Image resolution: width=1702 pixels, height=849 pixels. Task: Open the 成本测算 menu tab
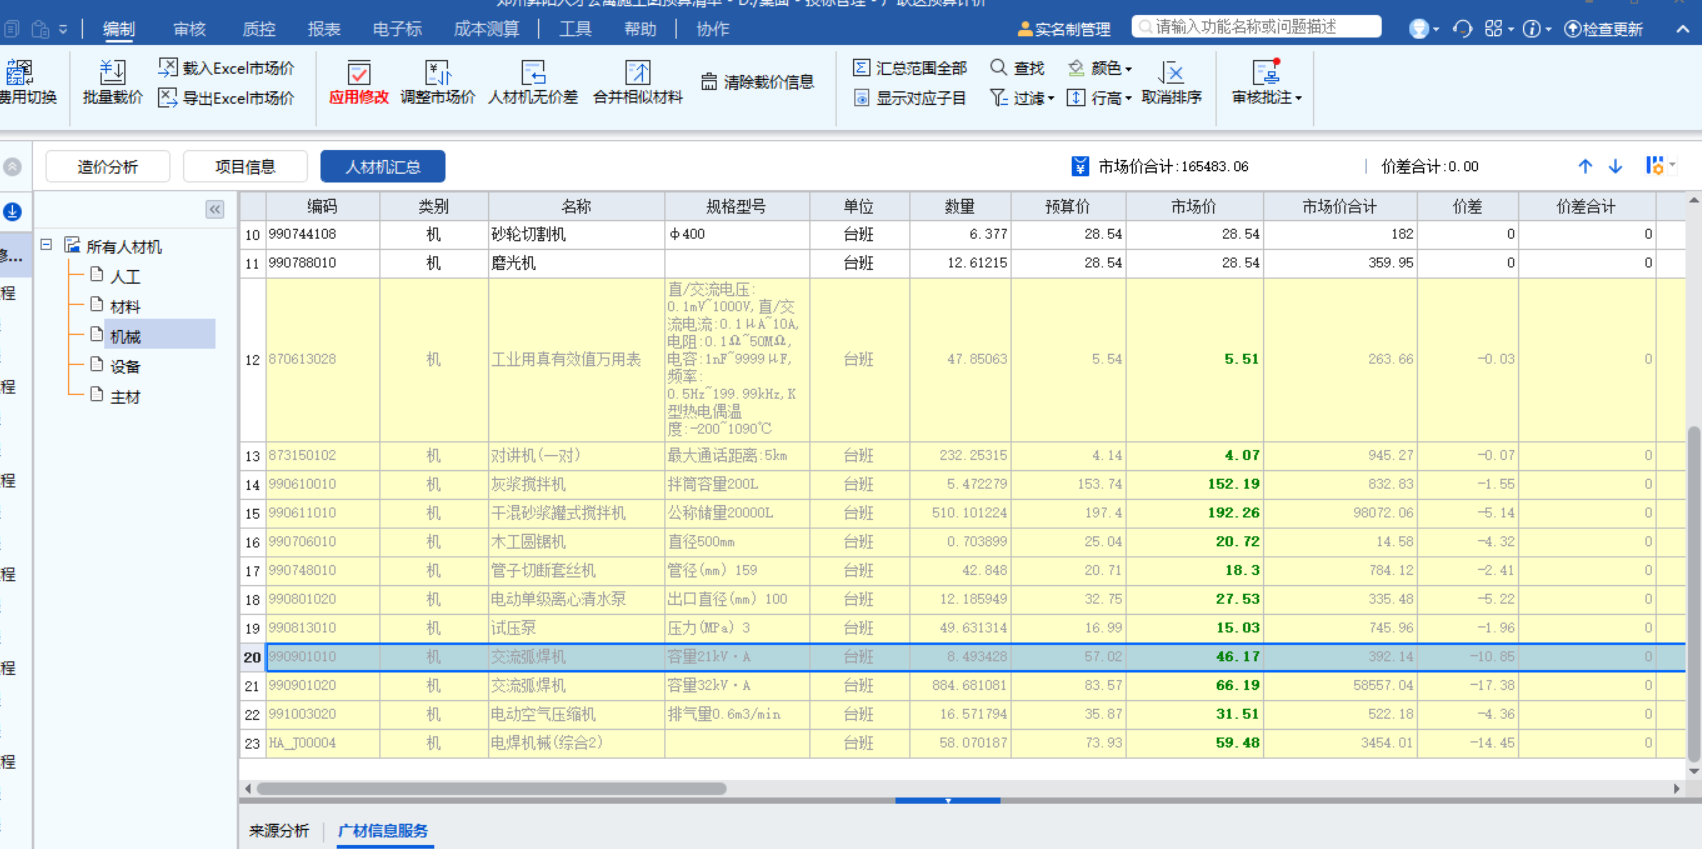486,29
